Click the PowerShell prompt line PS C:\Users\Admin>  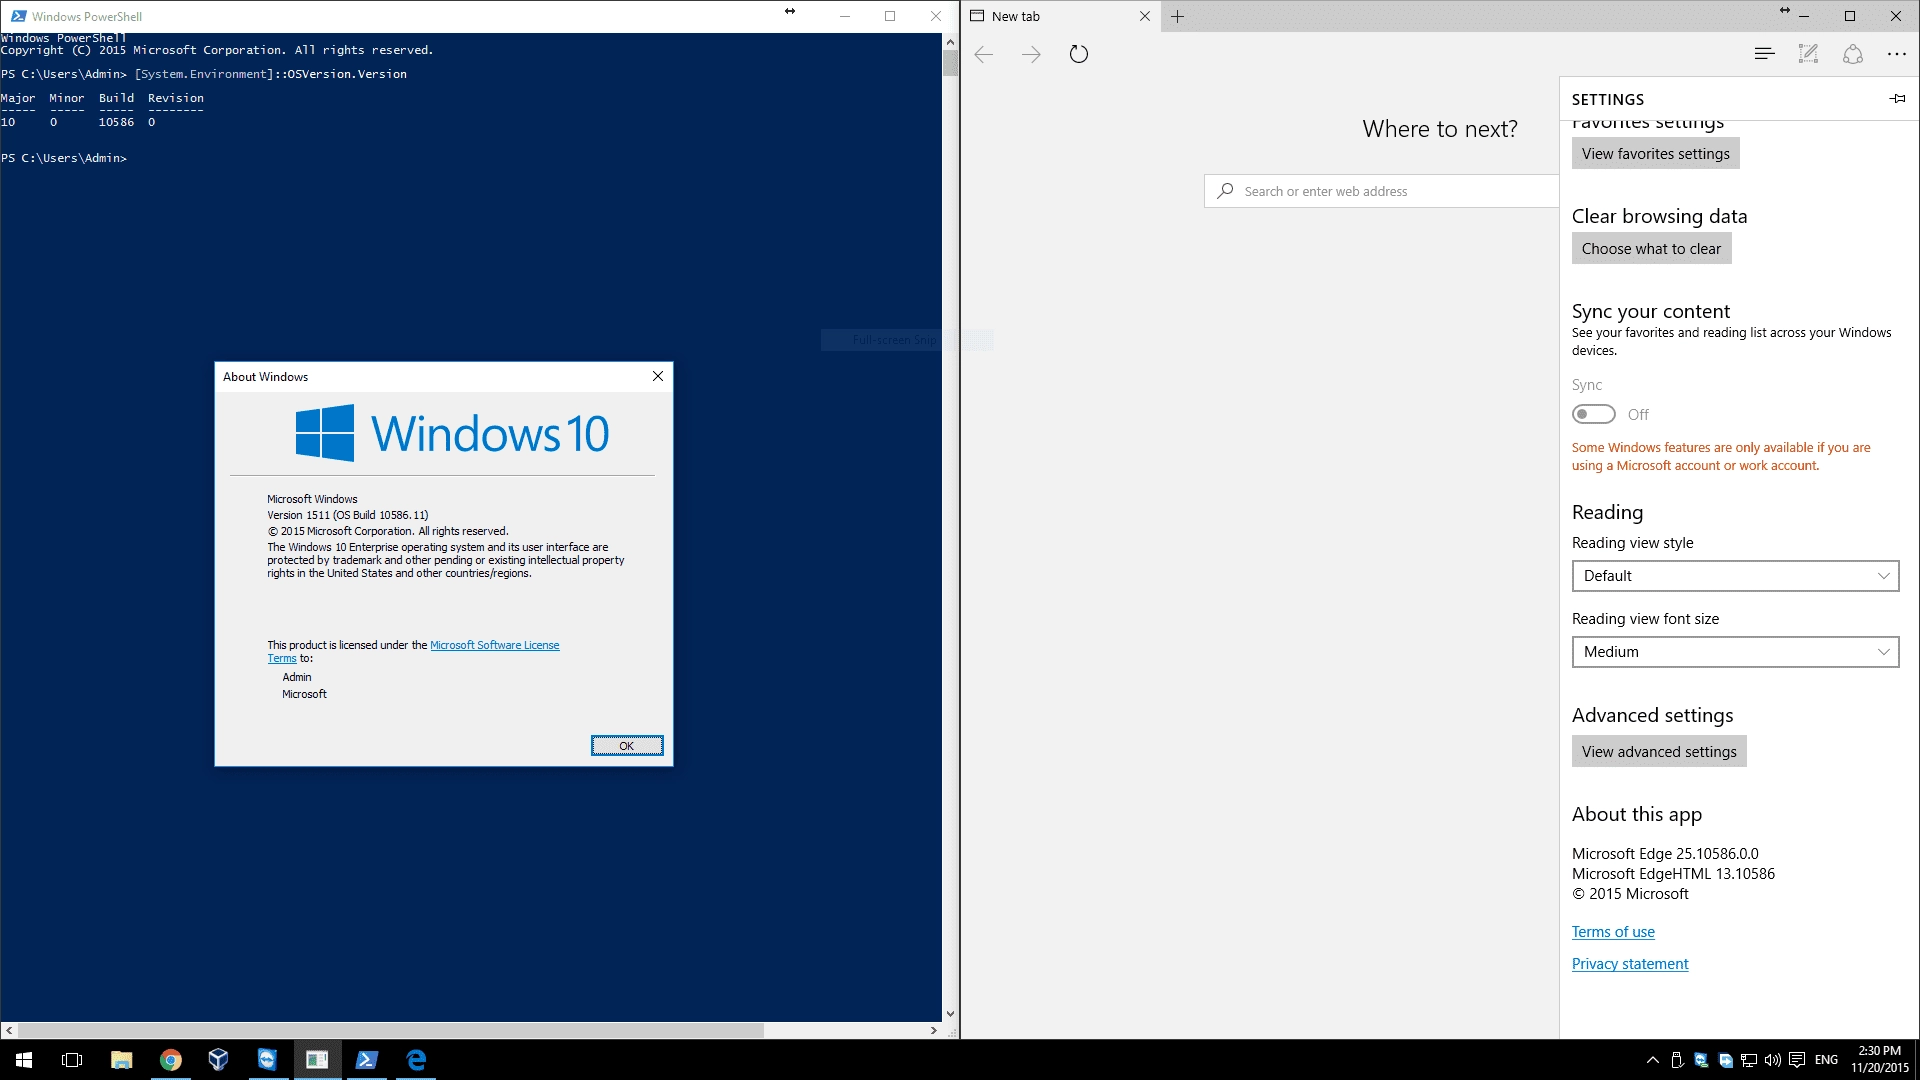tap(64, 158)
